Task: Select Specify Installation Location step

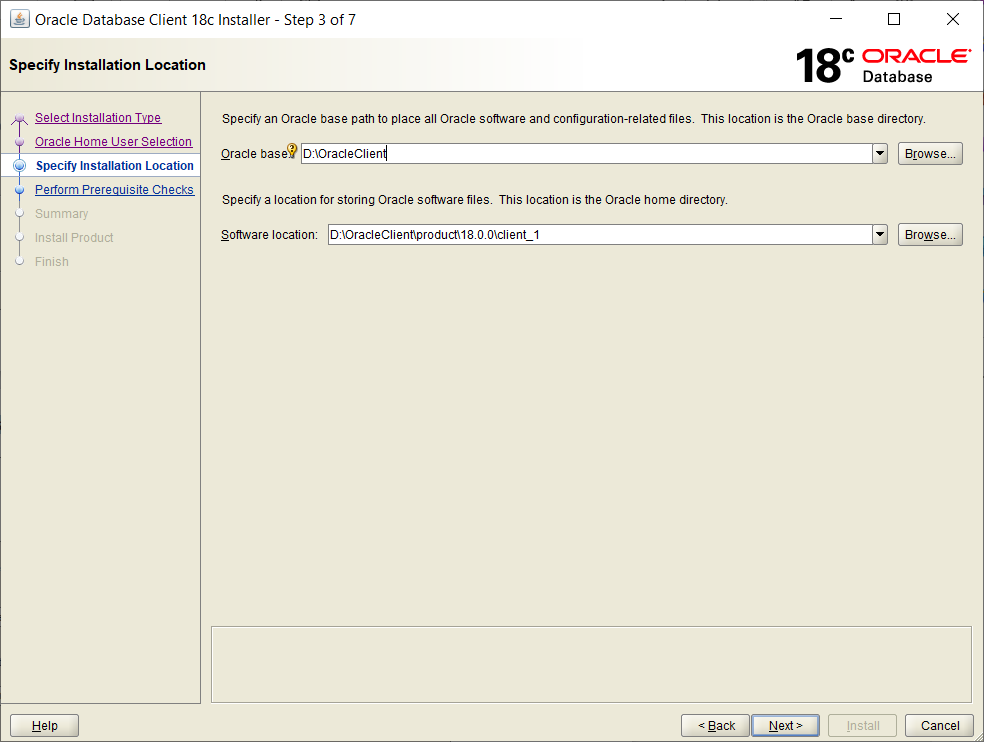Action: [115, 166]
